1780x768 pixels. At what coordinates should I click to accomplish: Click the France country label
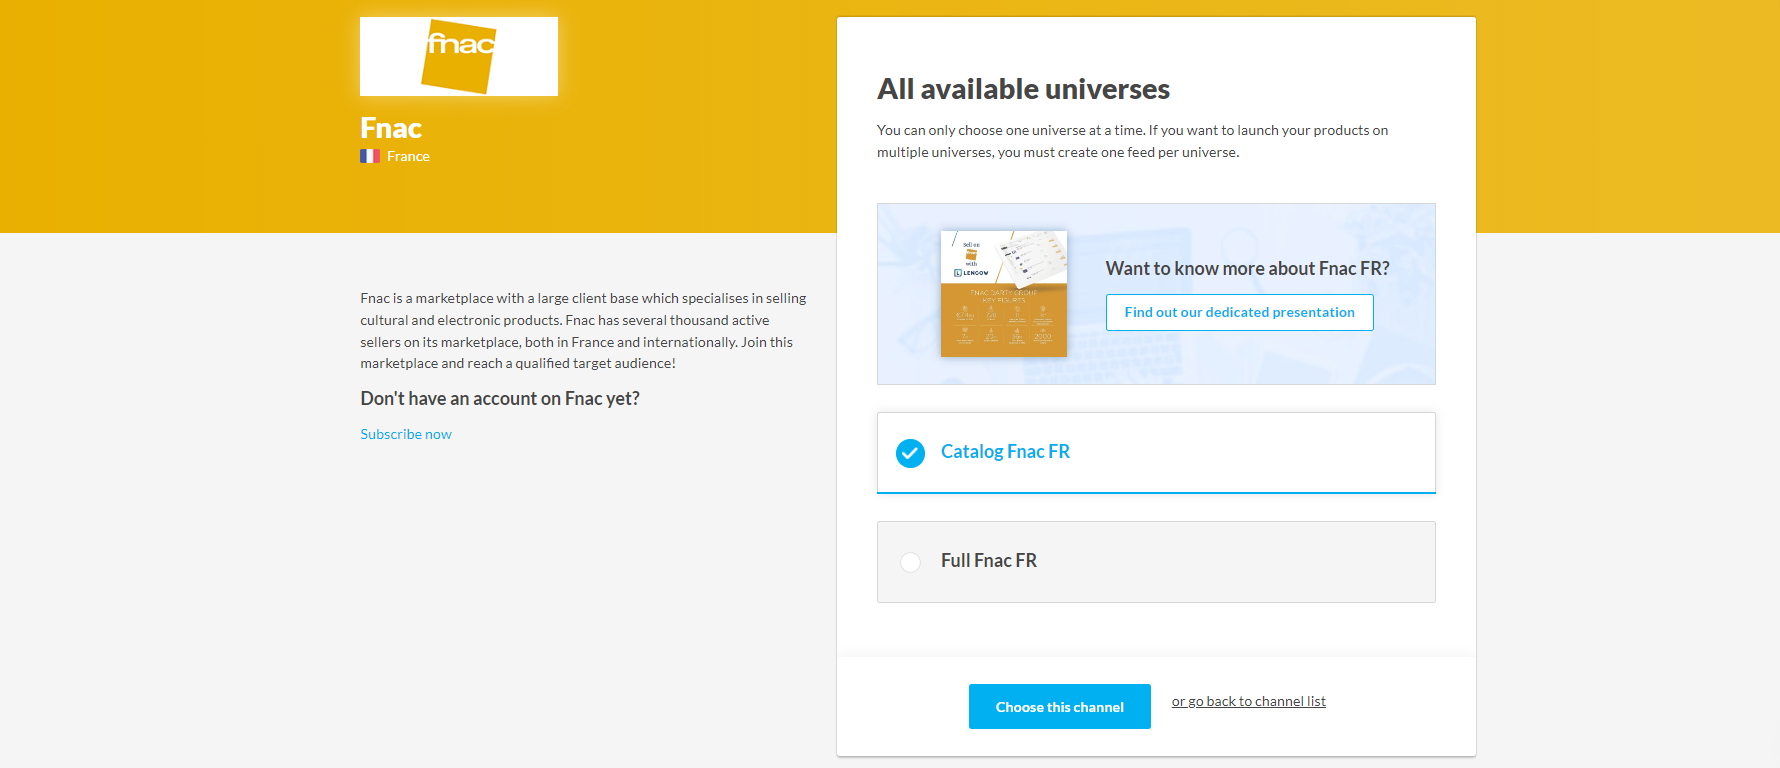coord(408,156)
